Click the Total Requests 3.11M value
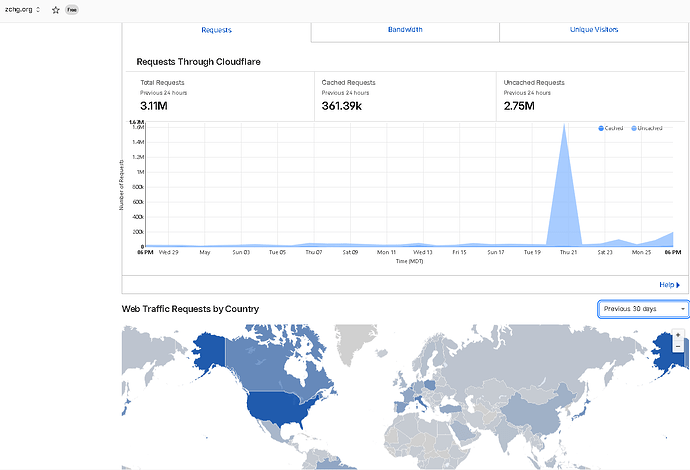 [x=154, y=106]
